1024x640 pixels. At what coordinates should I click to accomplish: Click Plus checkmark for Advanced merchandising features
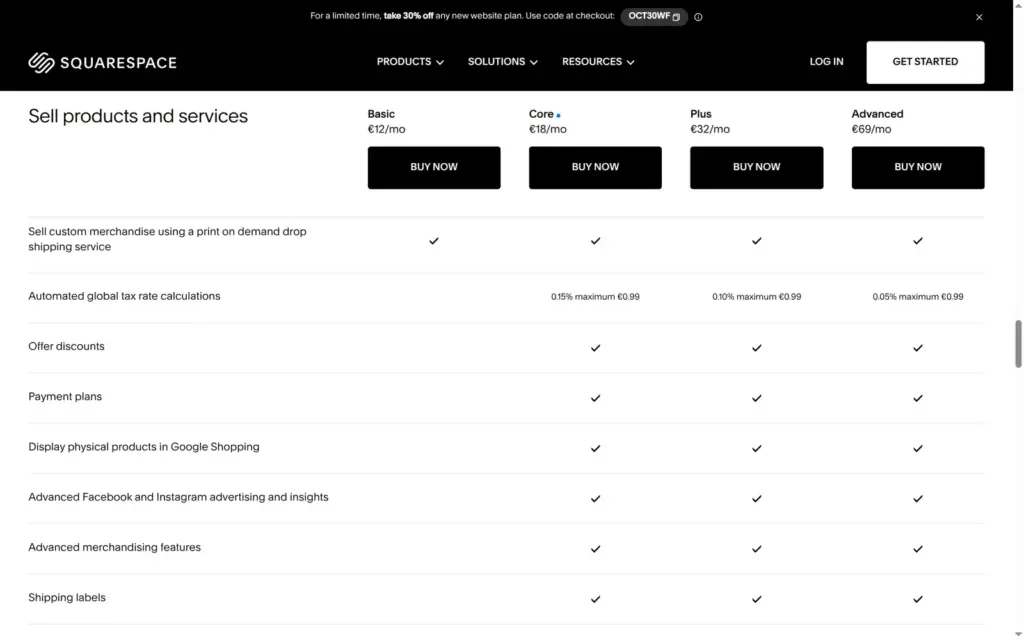(x=756, y=549)
